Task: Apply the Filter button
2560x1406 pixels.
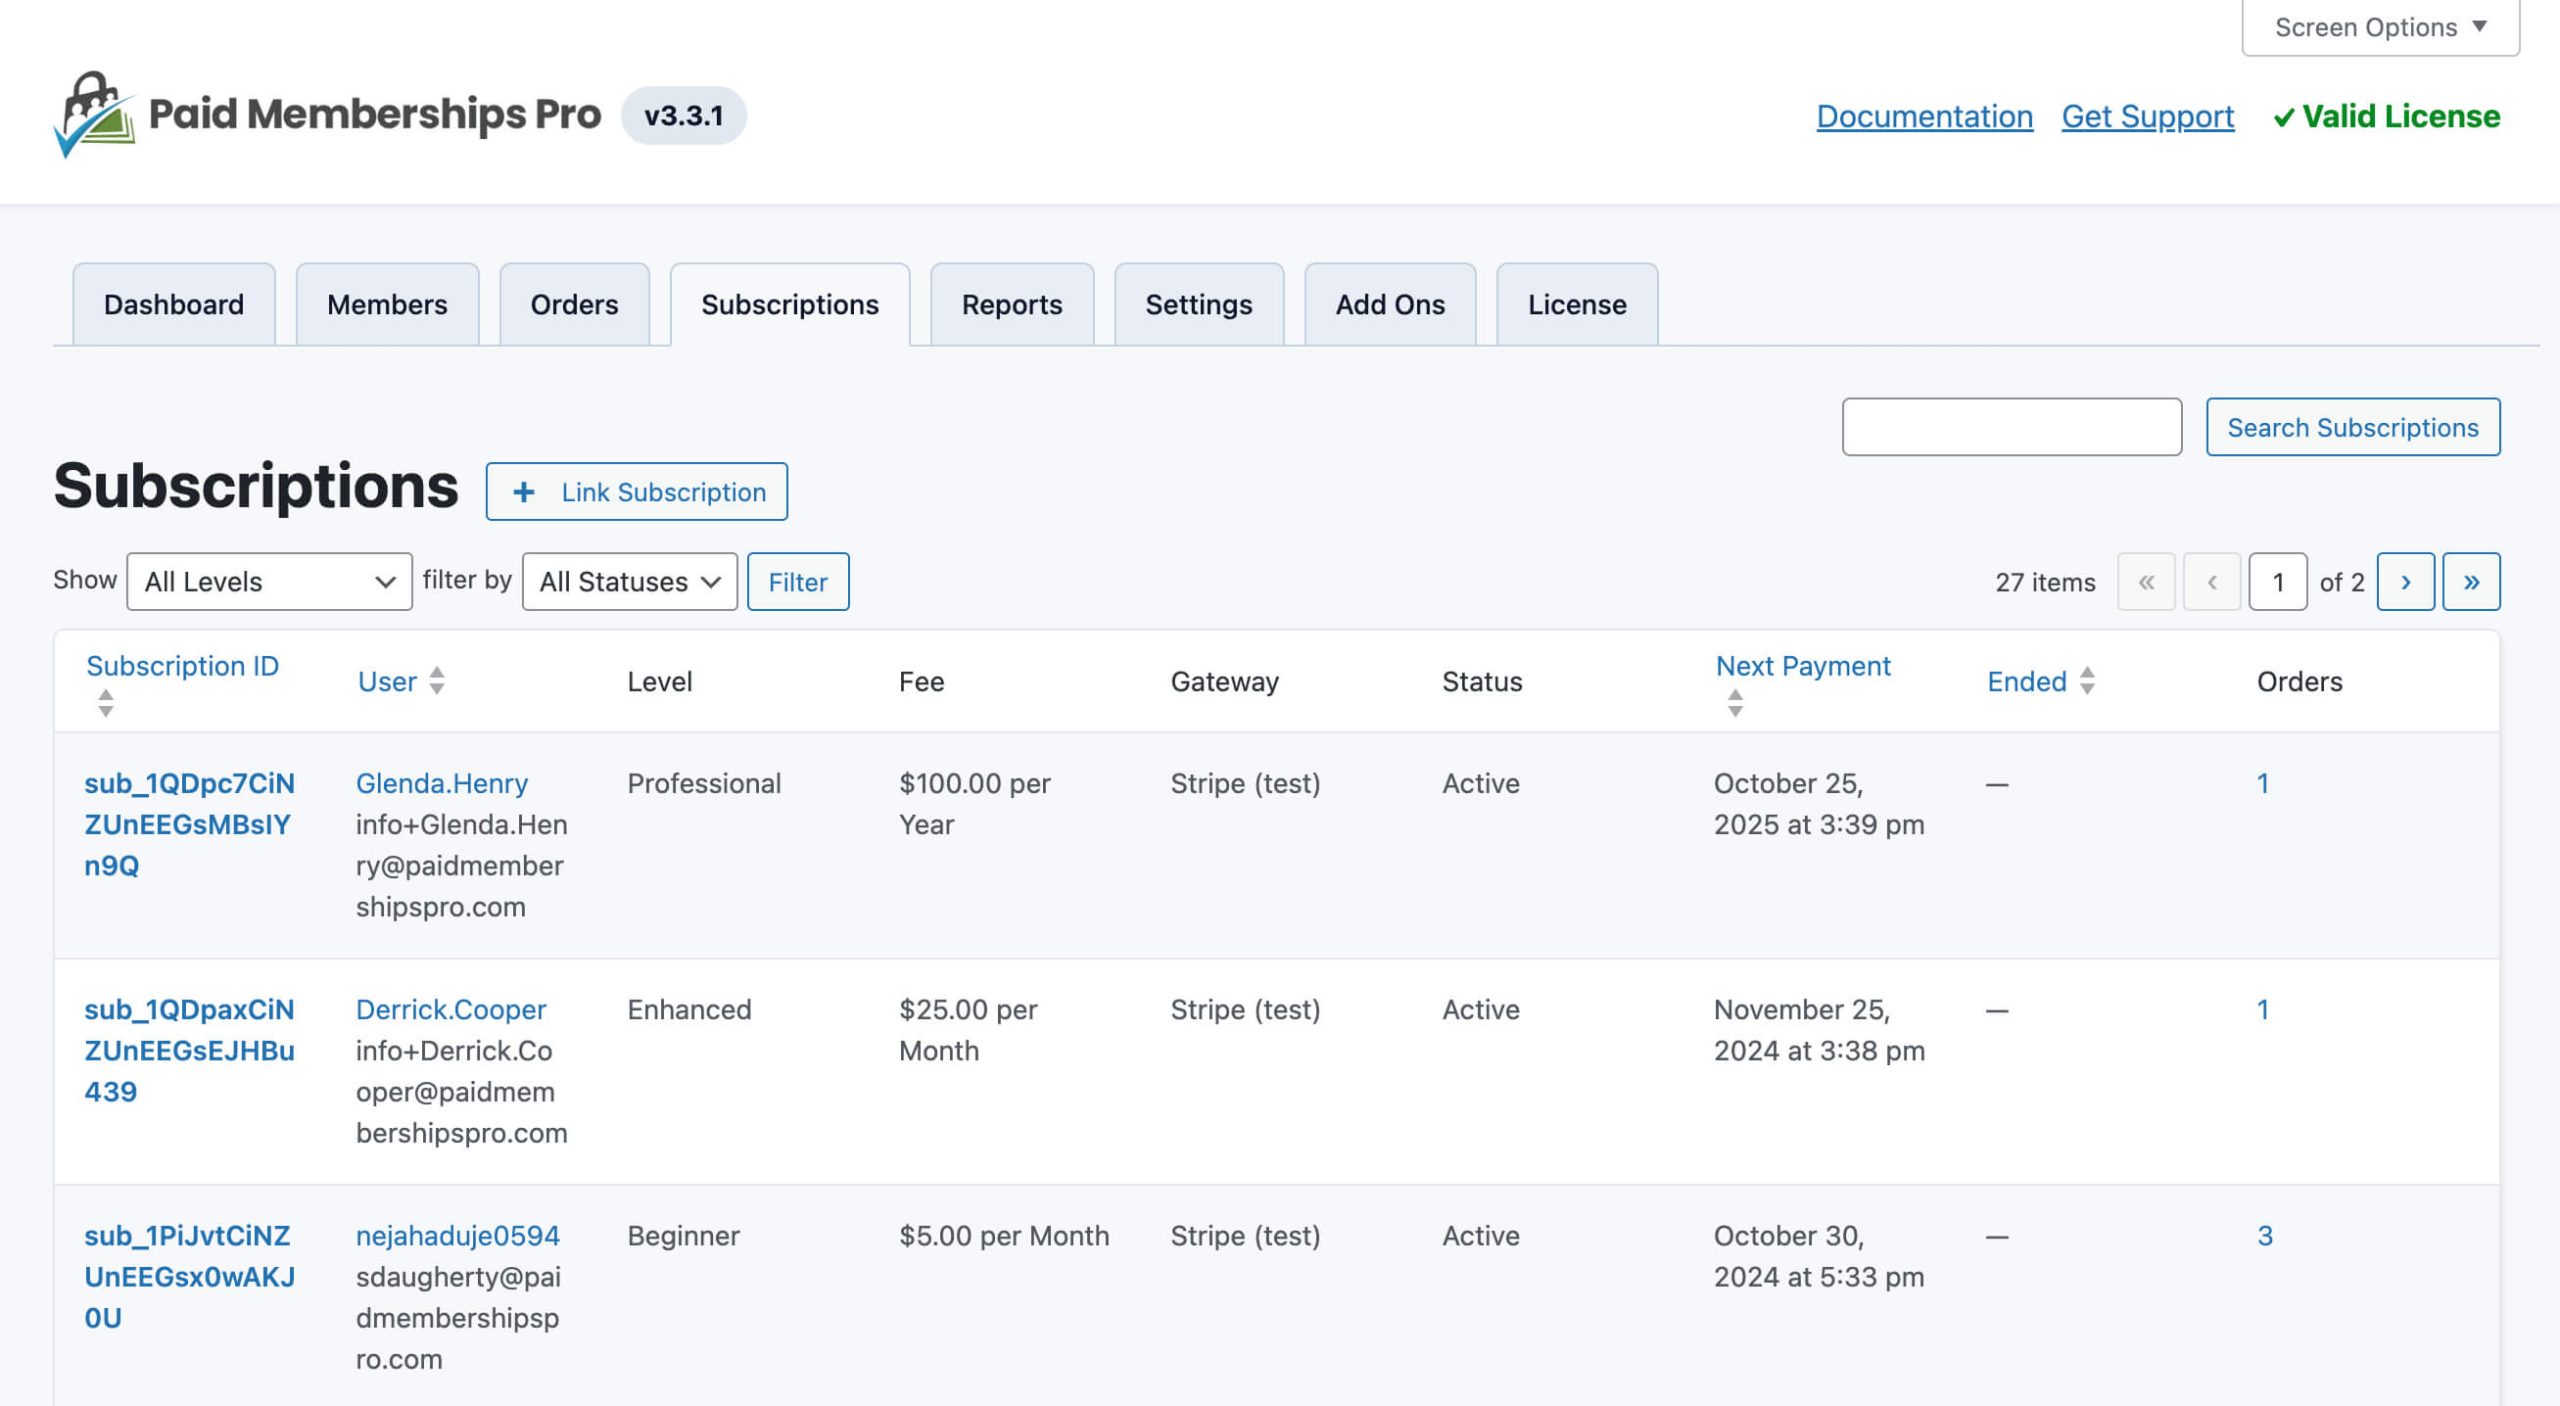Action: coord(798,581)
